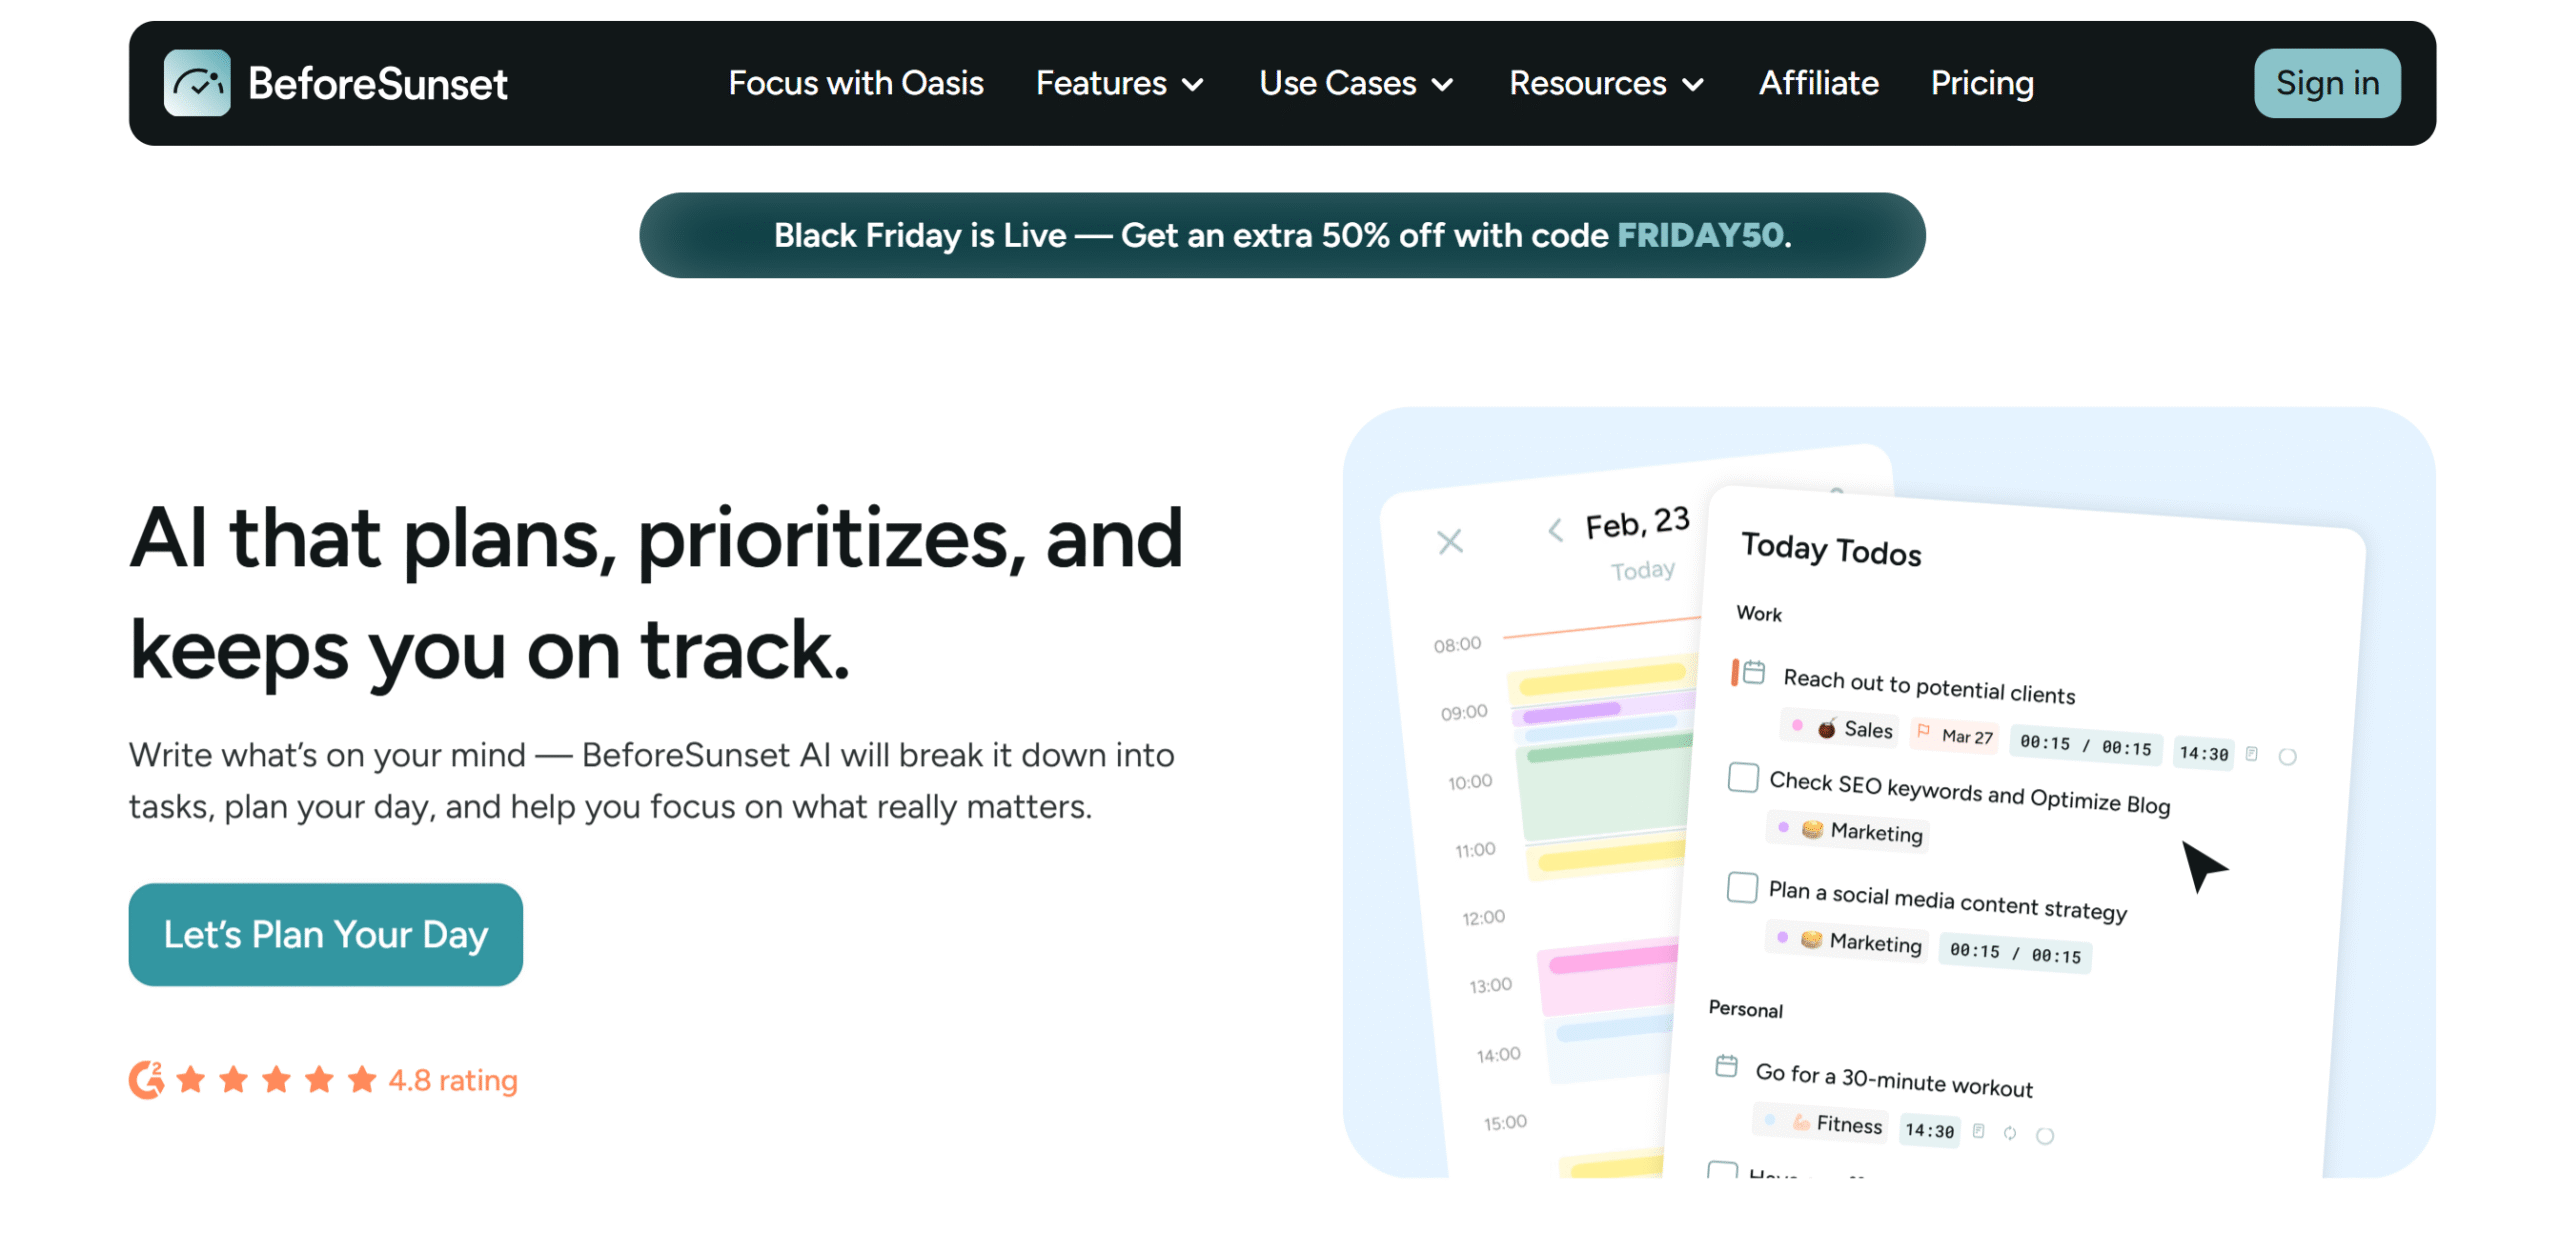Expand the Use Cases dropdown
2560x1234 pixels.
[x=1354, y=83]
